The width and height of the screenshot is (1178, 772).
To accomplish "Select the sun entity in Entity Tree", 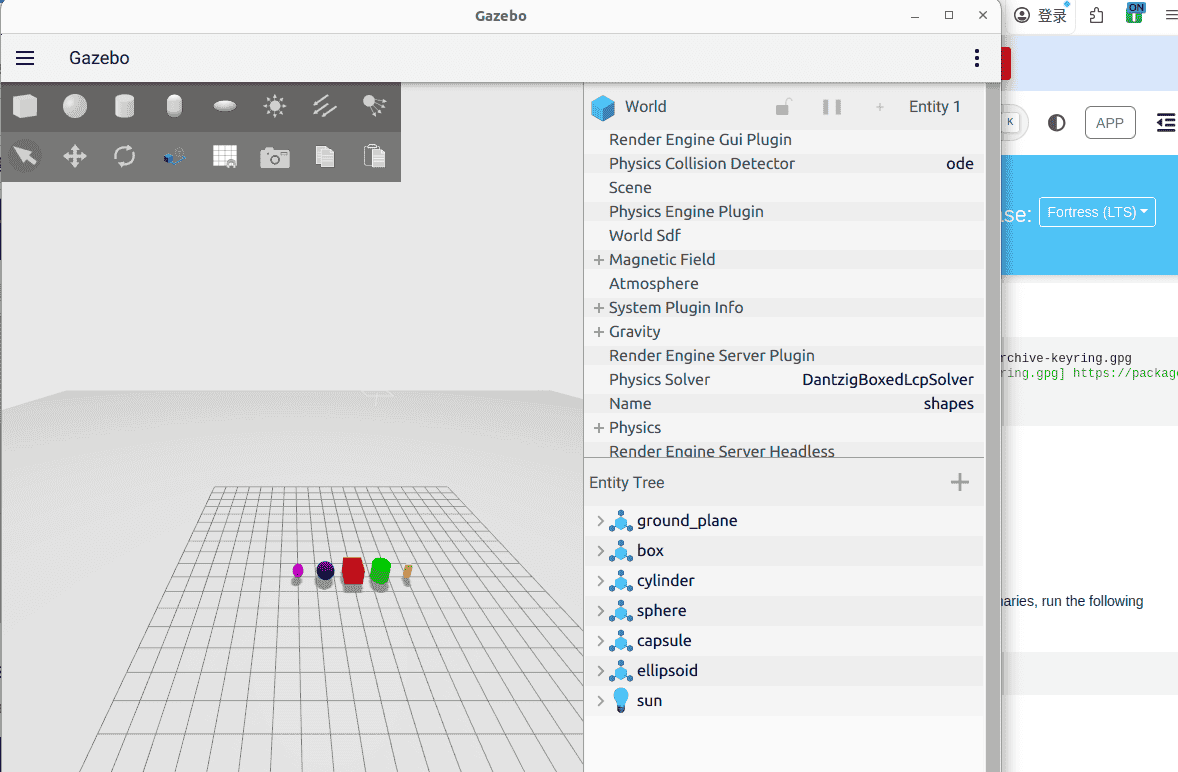I will [x=650, y=700].
